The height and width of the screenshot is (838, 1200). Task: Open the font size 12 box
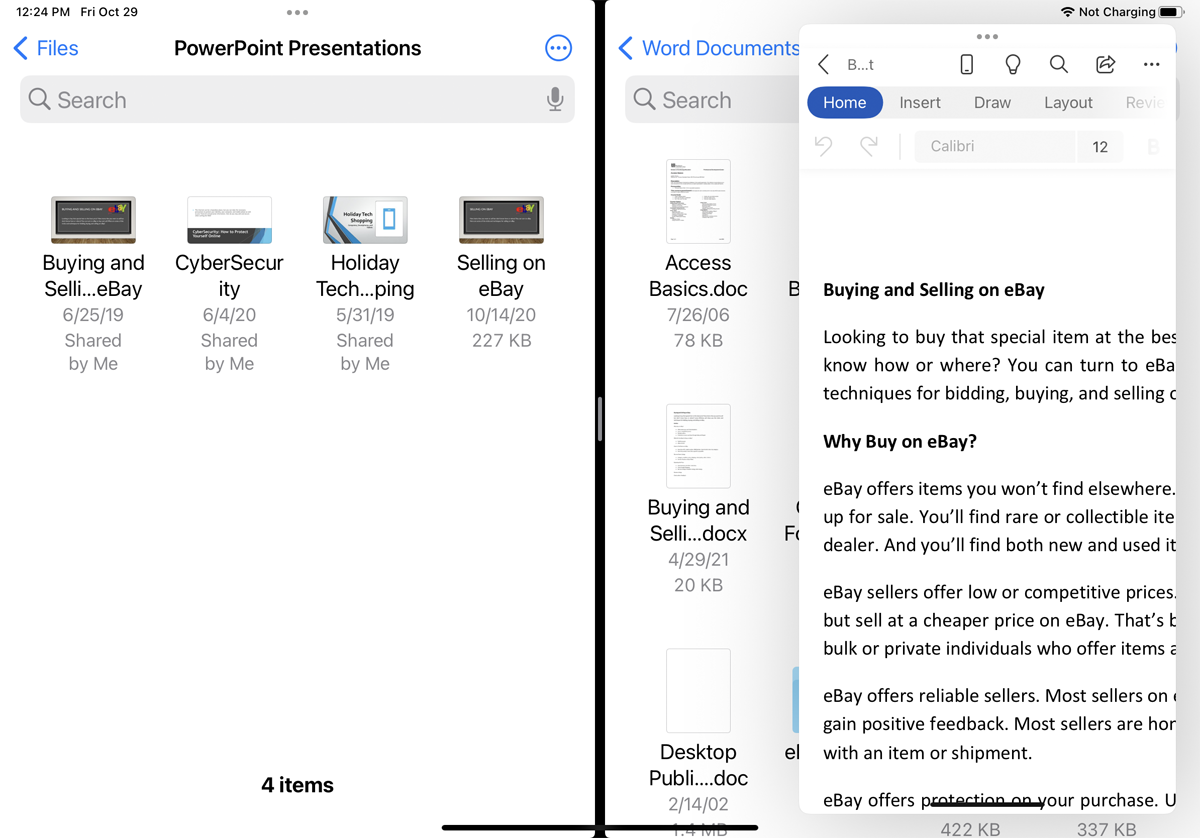pyautogui.click(x=1100, y=147)
